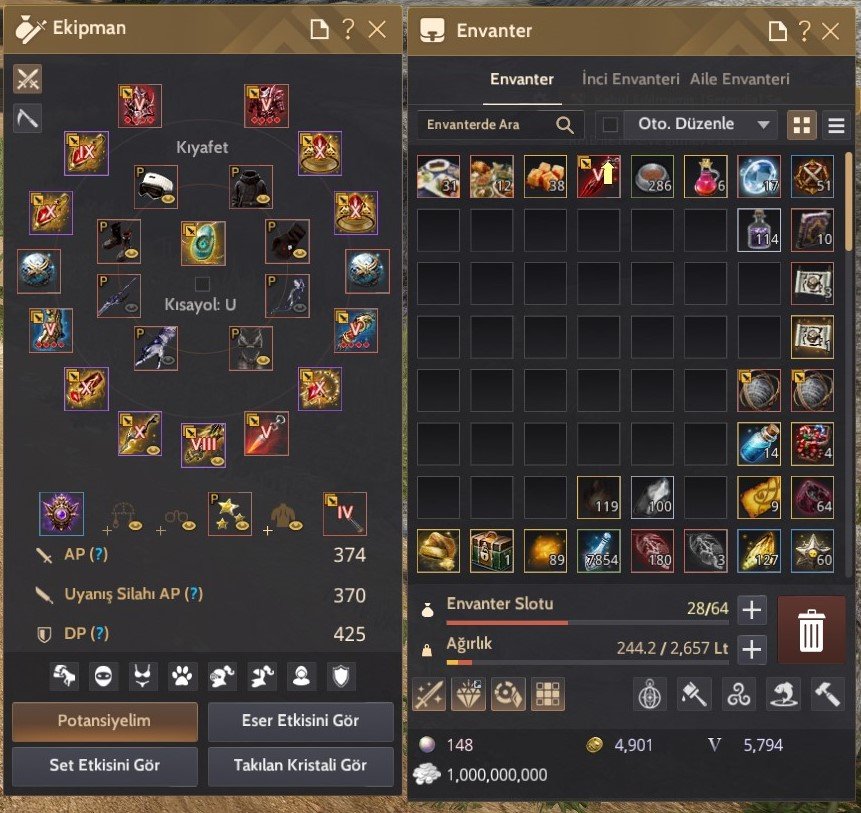Switch to grid view in inventory
The width and height of the screenshot is (861, 813).
[802, 125]
